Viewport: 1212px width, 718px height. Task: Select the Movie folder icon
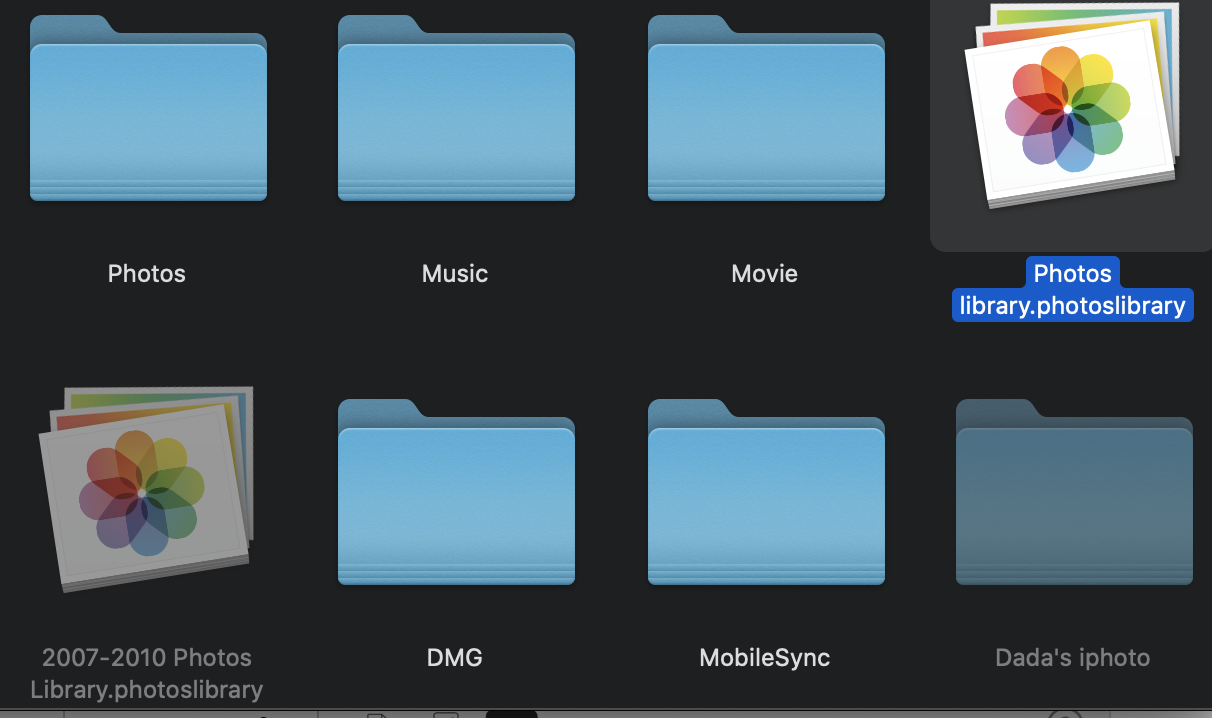(x=766, y=108)
